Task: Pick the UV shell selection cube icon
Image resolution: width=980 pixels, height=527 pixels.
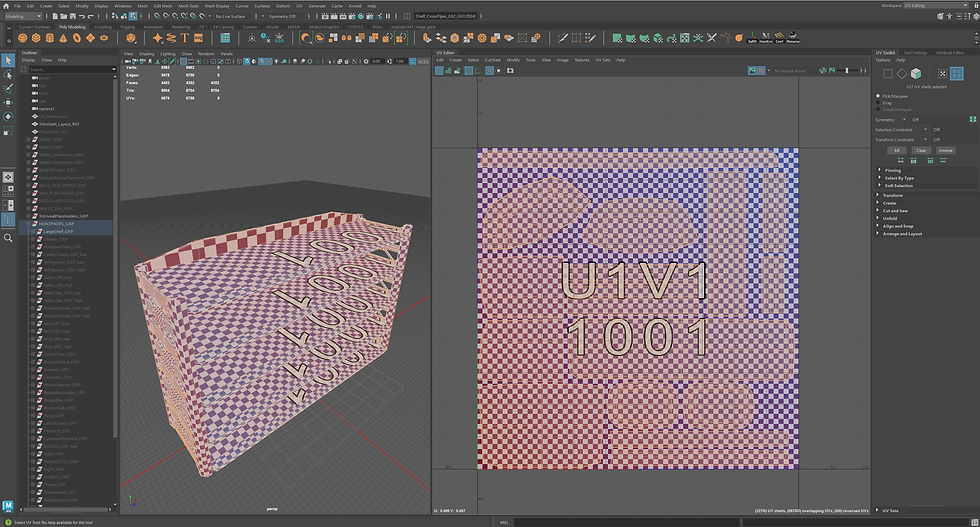Action: pyautogui.click(x=916, y=74)
